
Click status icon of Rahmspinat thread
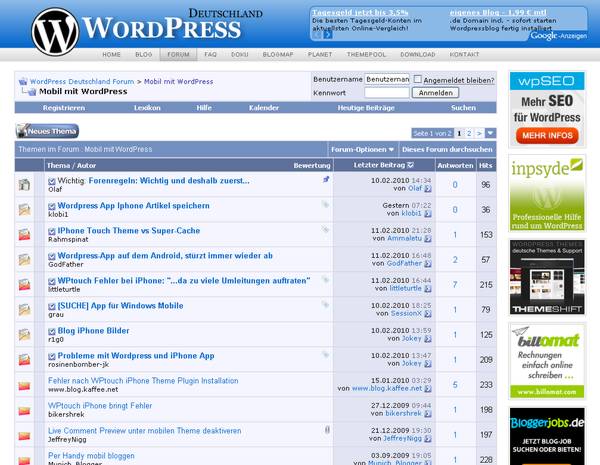24,234
